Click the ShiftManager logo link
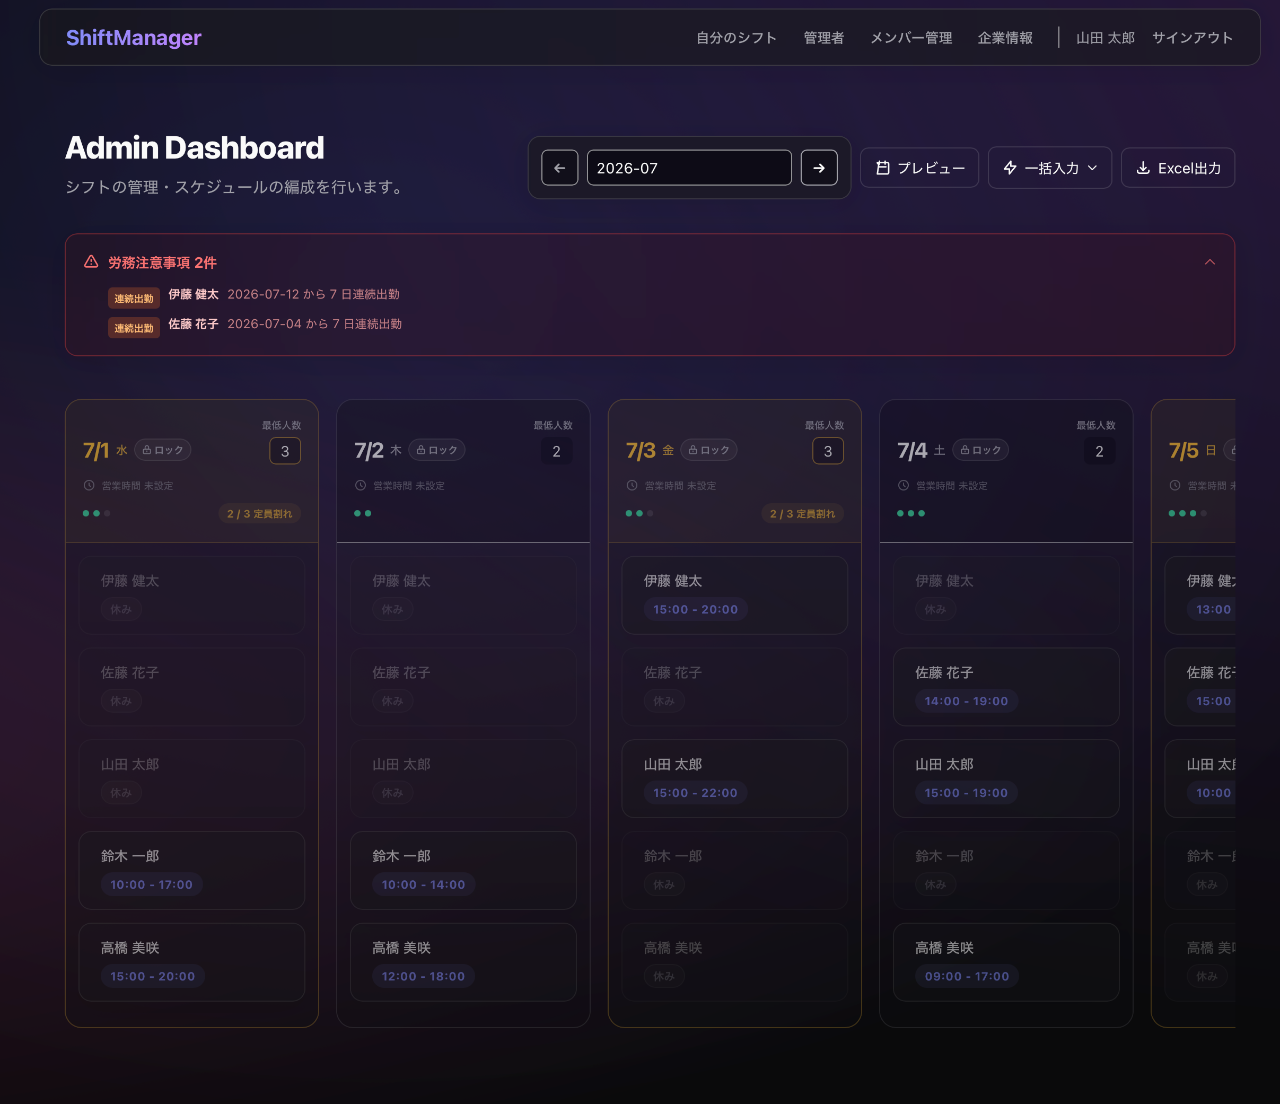Screen dimensions: 1280x1104 point(134,38)
